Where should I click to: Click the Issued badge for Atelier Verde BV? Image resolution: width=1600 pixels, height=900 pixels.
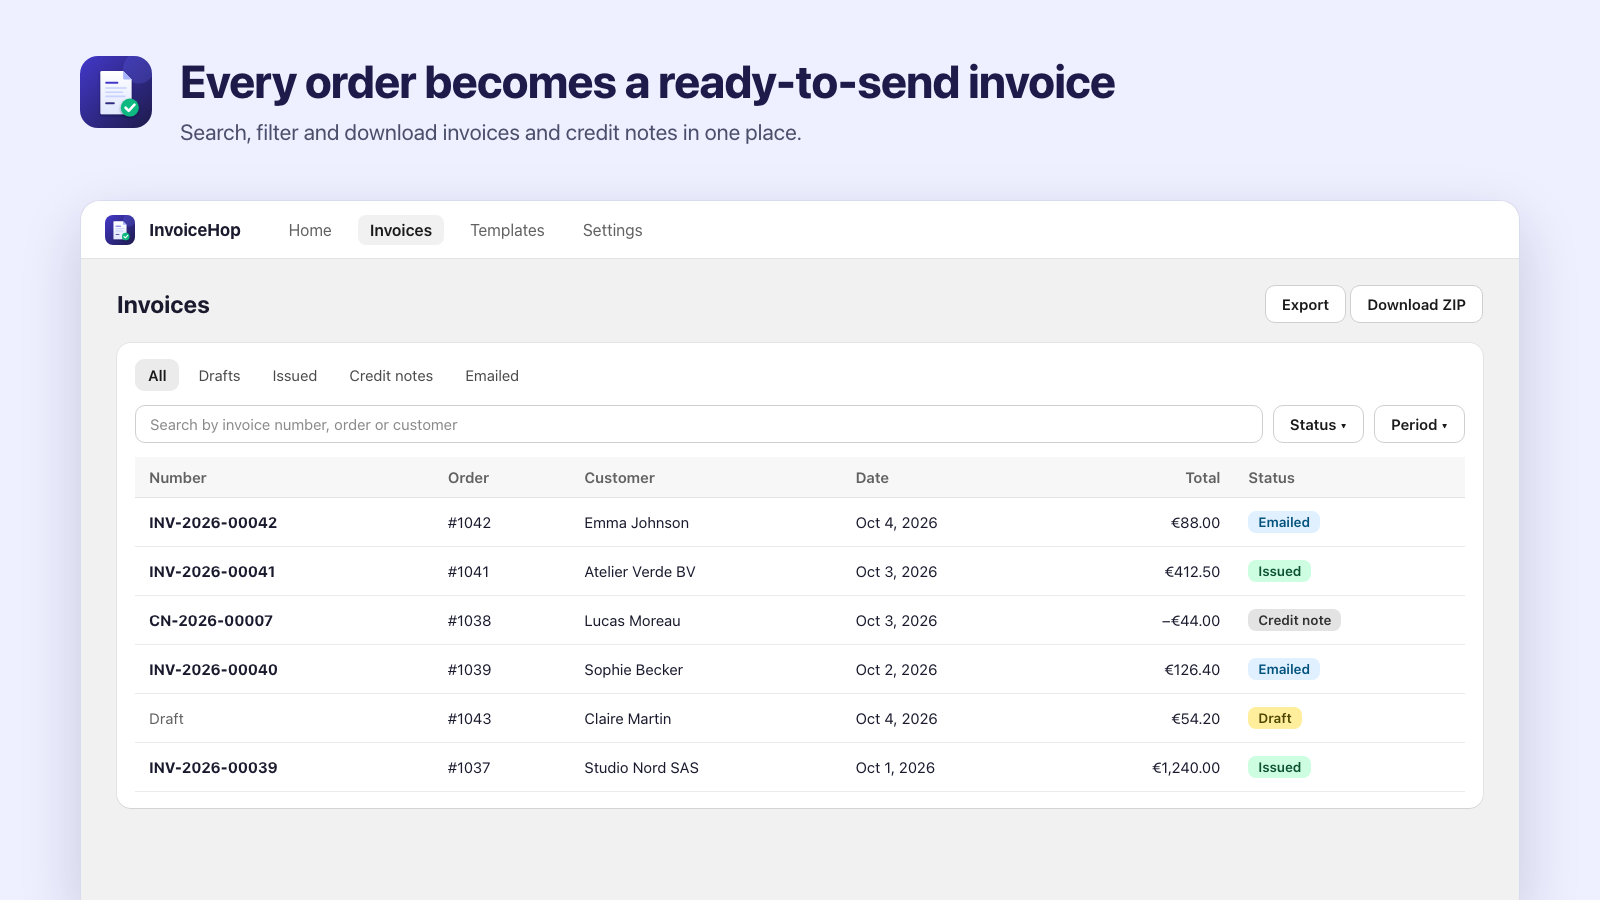click(x=1279, y=571)
